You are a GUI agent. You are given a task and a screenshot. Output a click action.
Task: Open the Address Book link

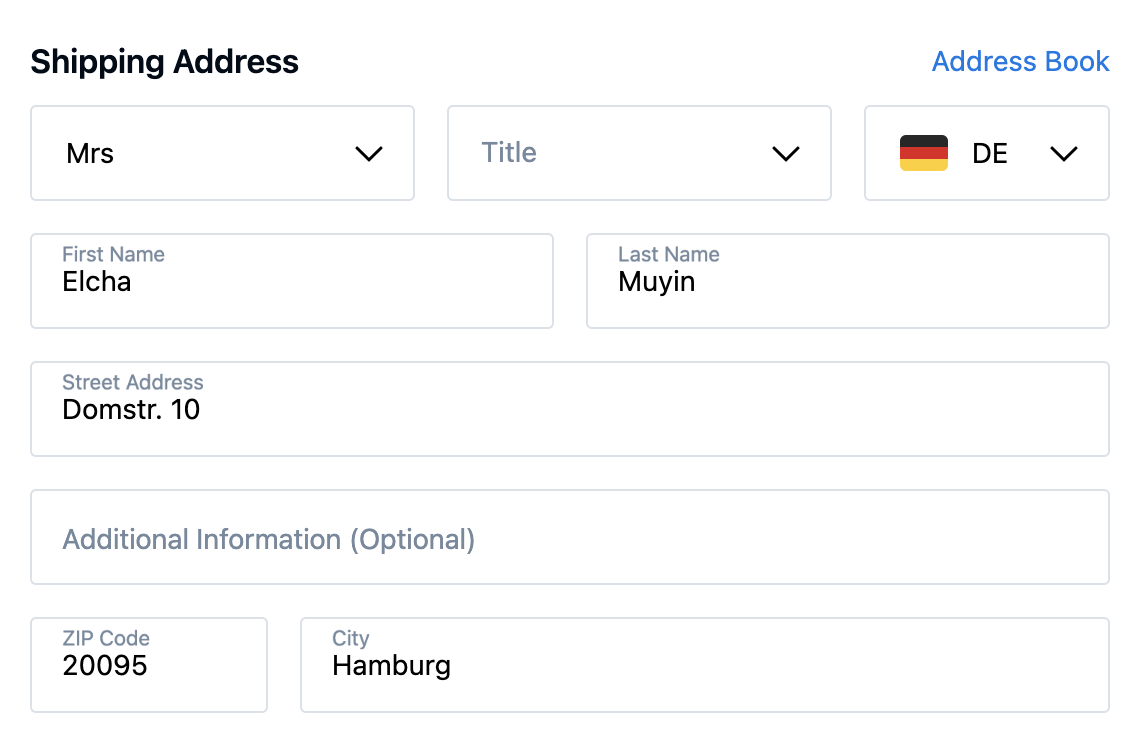point(1020,62)
